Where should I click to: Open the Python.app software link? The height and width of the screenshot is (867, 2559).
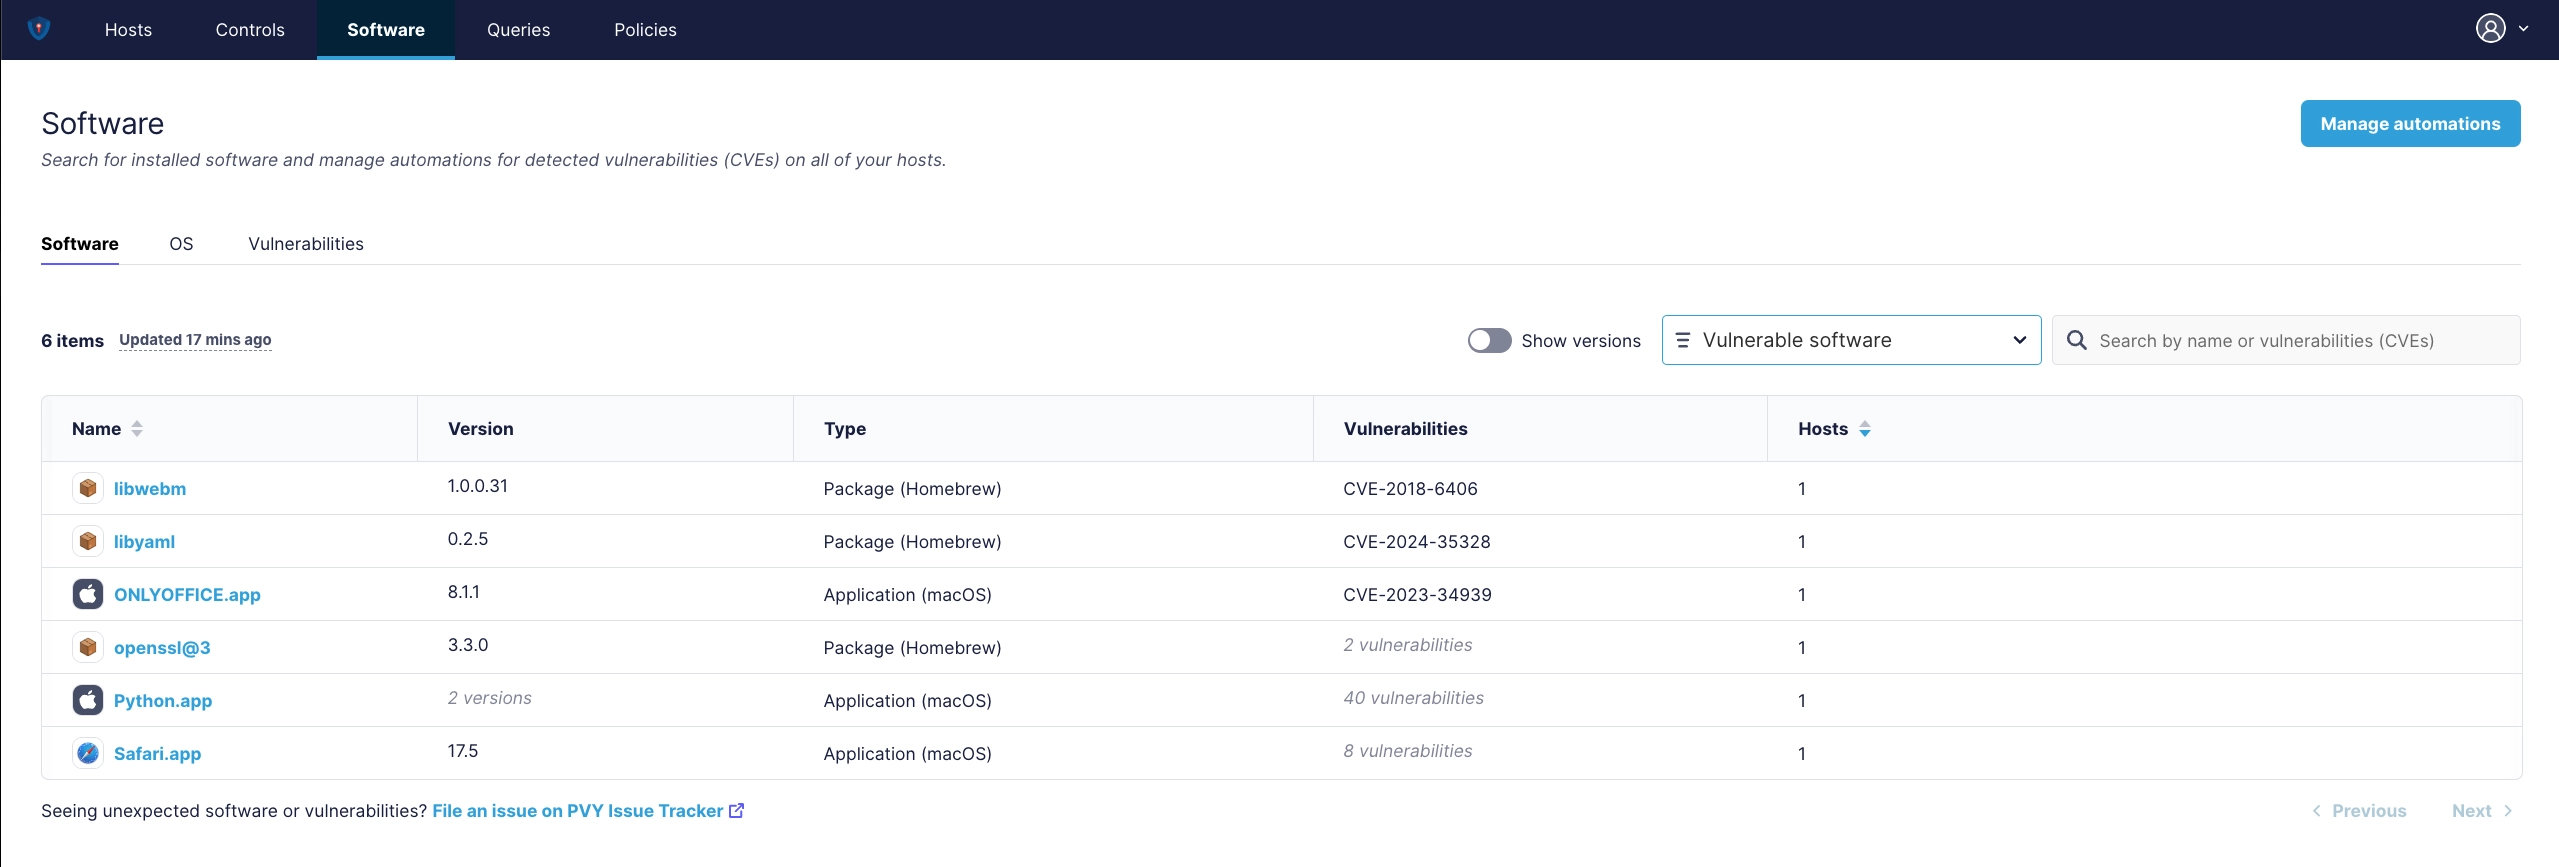(x=163, y=700)
